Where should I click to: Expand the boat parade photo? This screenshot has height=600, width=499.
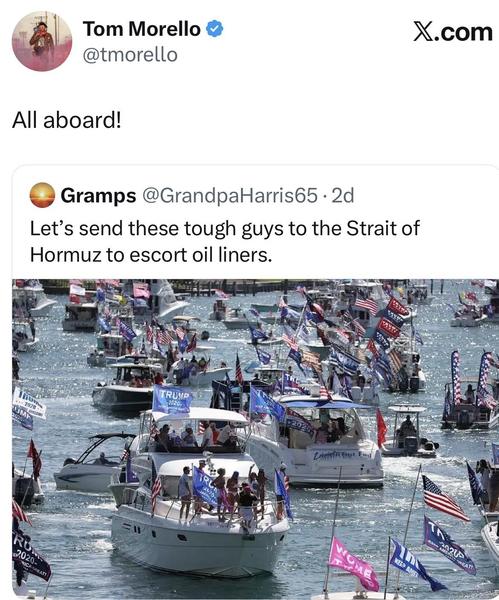click(x=256, y=439)
